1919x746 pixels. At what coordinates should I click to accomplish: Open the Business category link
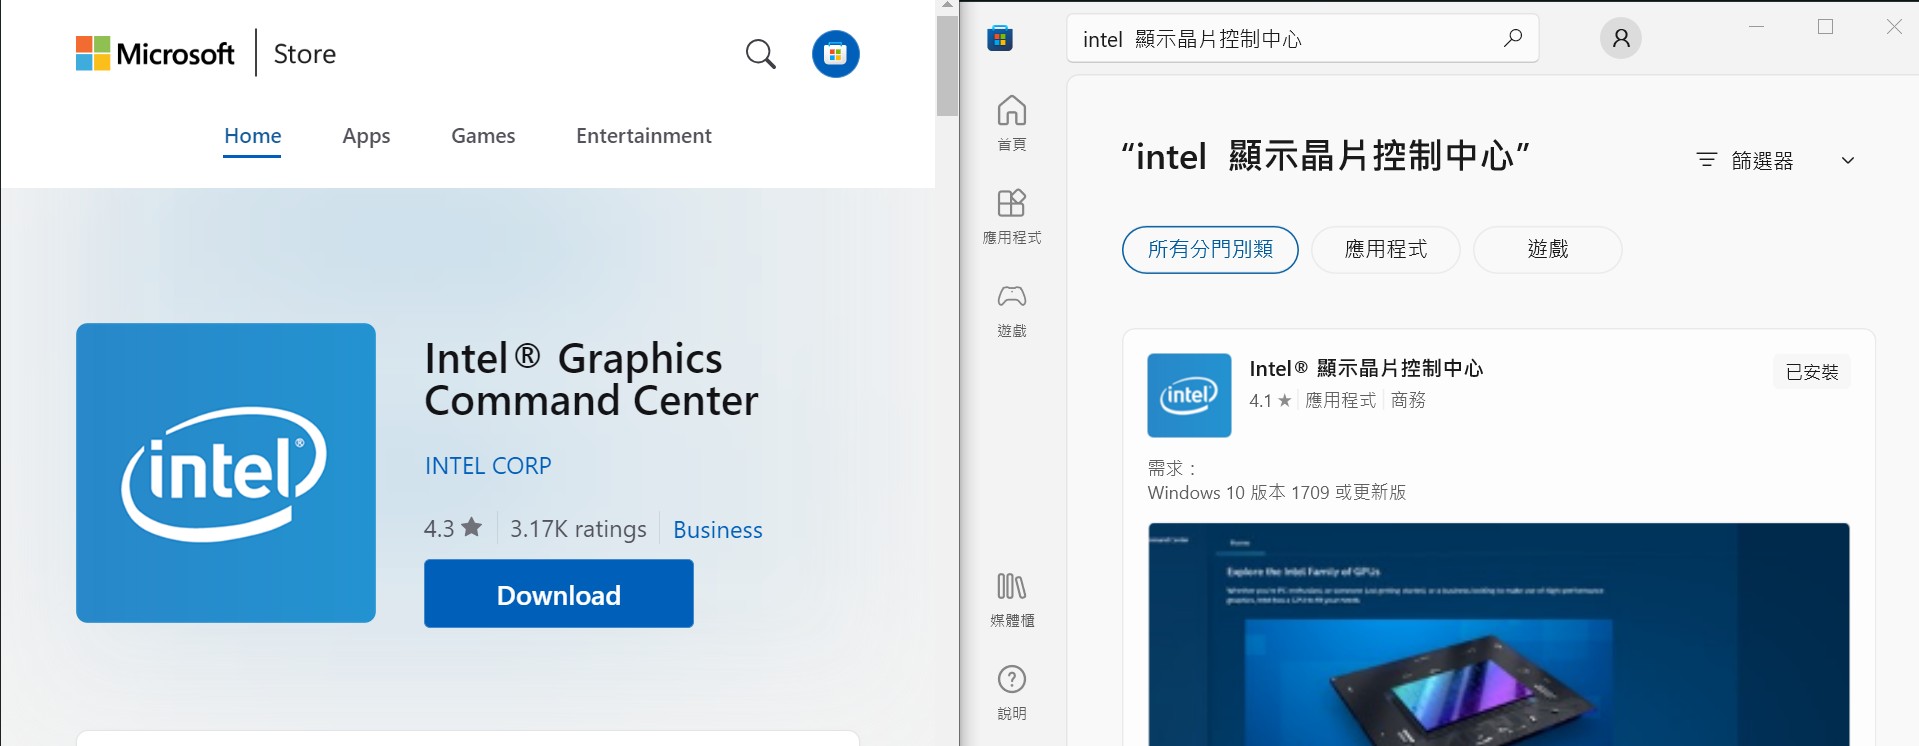point(718,529)
